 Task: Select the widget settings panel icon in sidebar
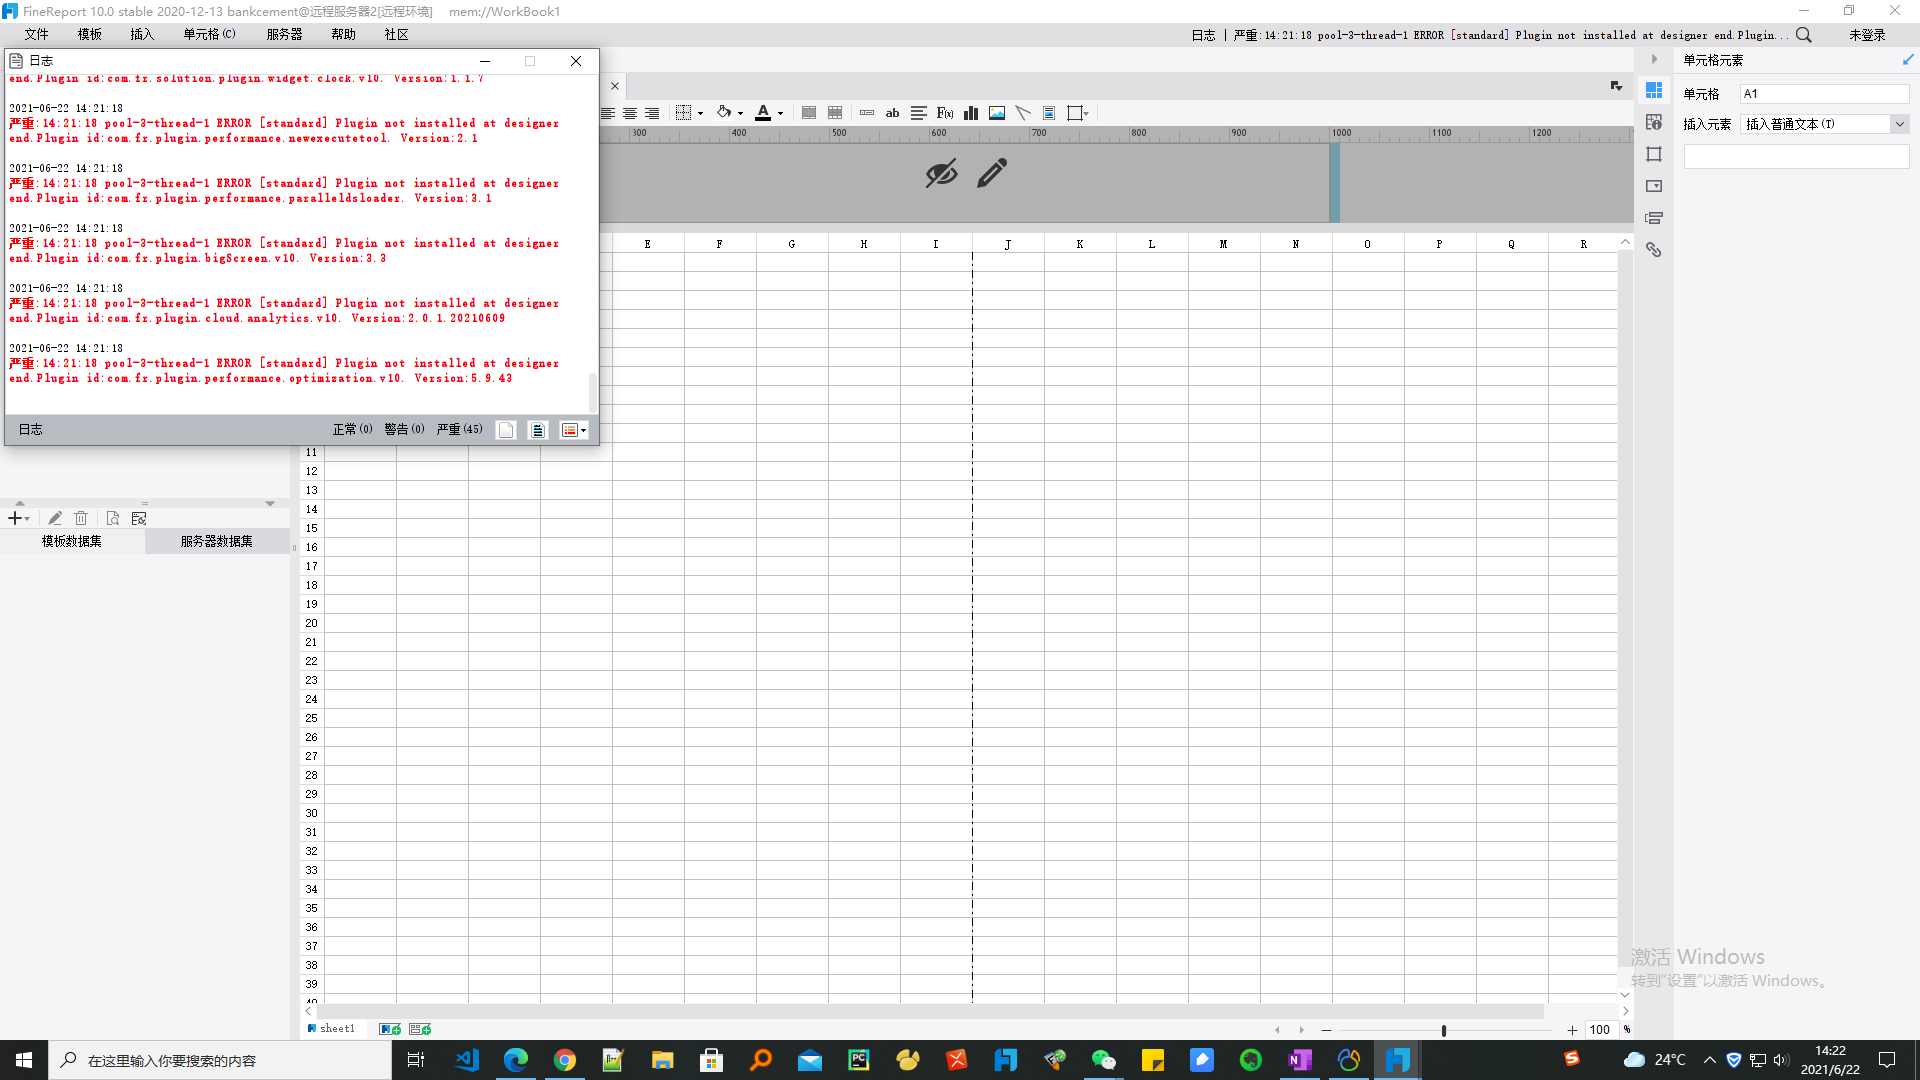point(1654,186)
